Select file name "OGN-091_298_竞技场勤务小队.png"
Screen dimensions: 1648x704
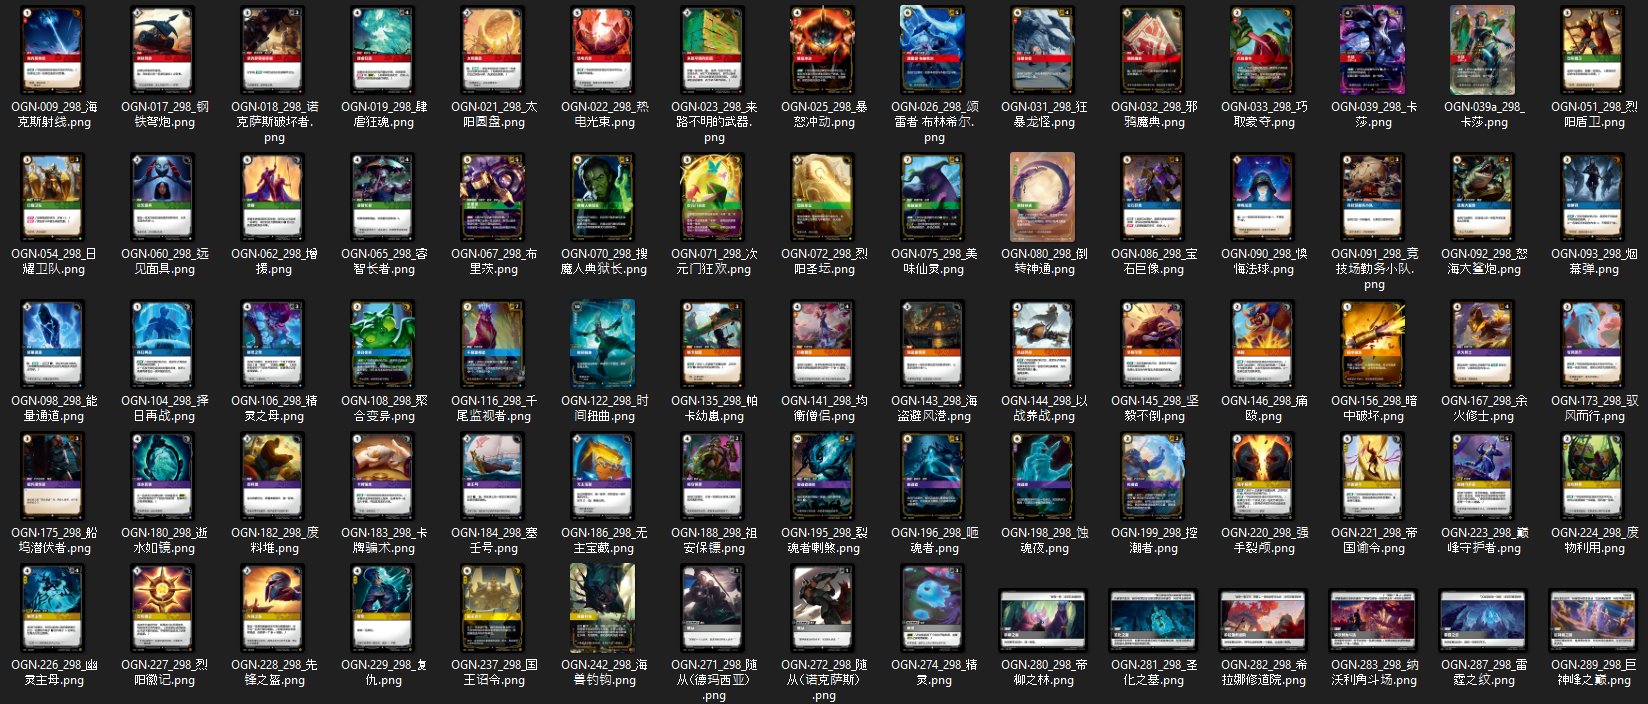tap(1374, 268)
